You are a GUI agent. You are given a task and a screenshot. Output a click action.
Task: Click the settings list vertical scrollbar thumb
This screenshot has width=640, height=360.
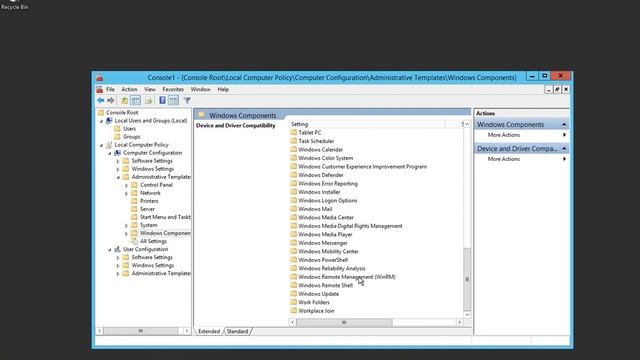click(467, 279)
